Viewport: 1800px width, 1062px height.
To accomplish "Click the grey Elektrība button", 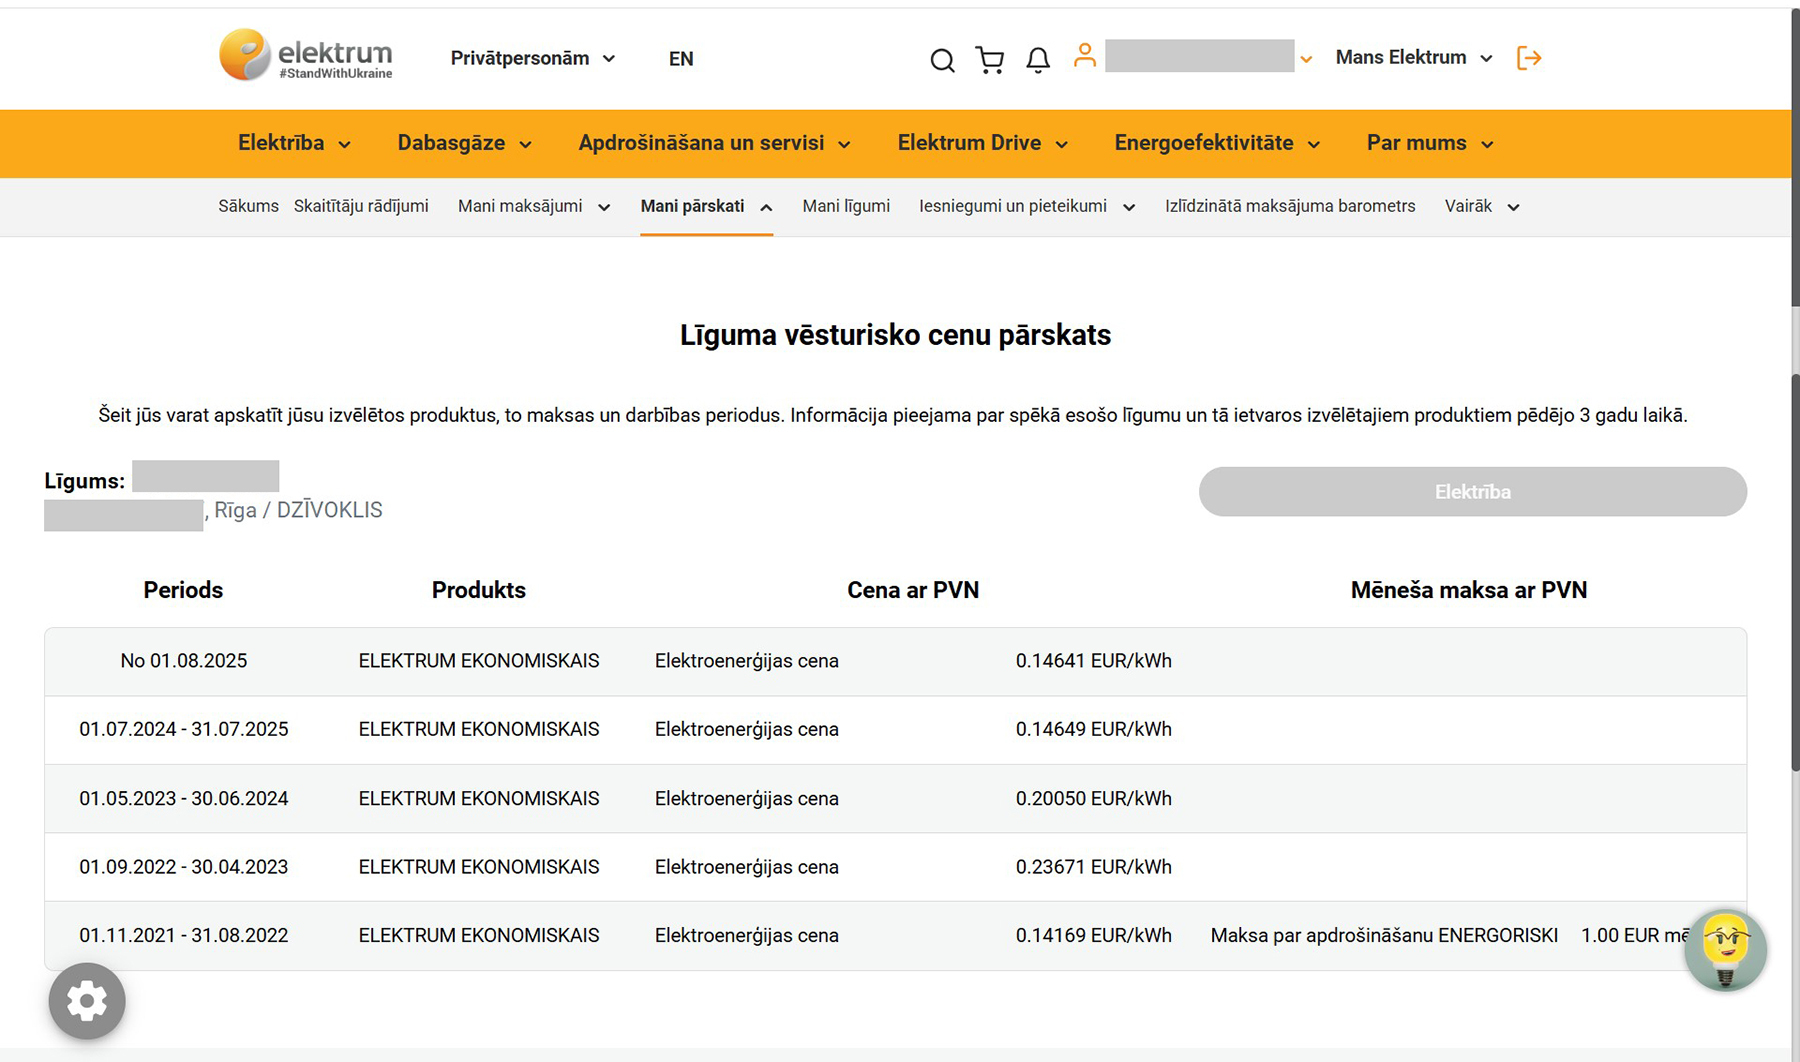I will [1472, 492].
